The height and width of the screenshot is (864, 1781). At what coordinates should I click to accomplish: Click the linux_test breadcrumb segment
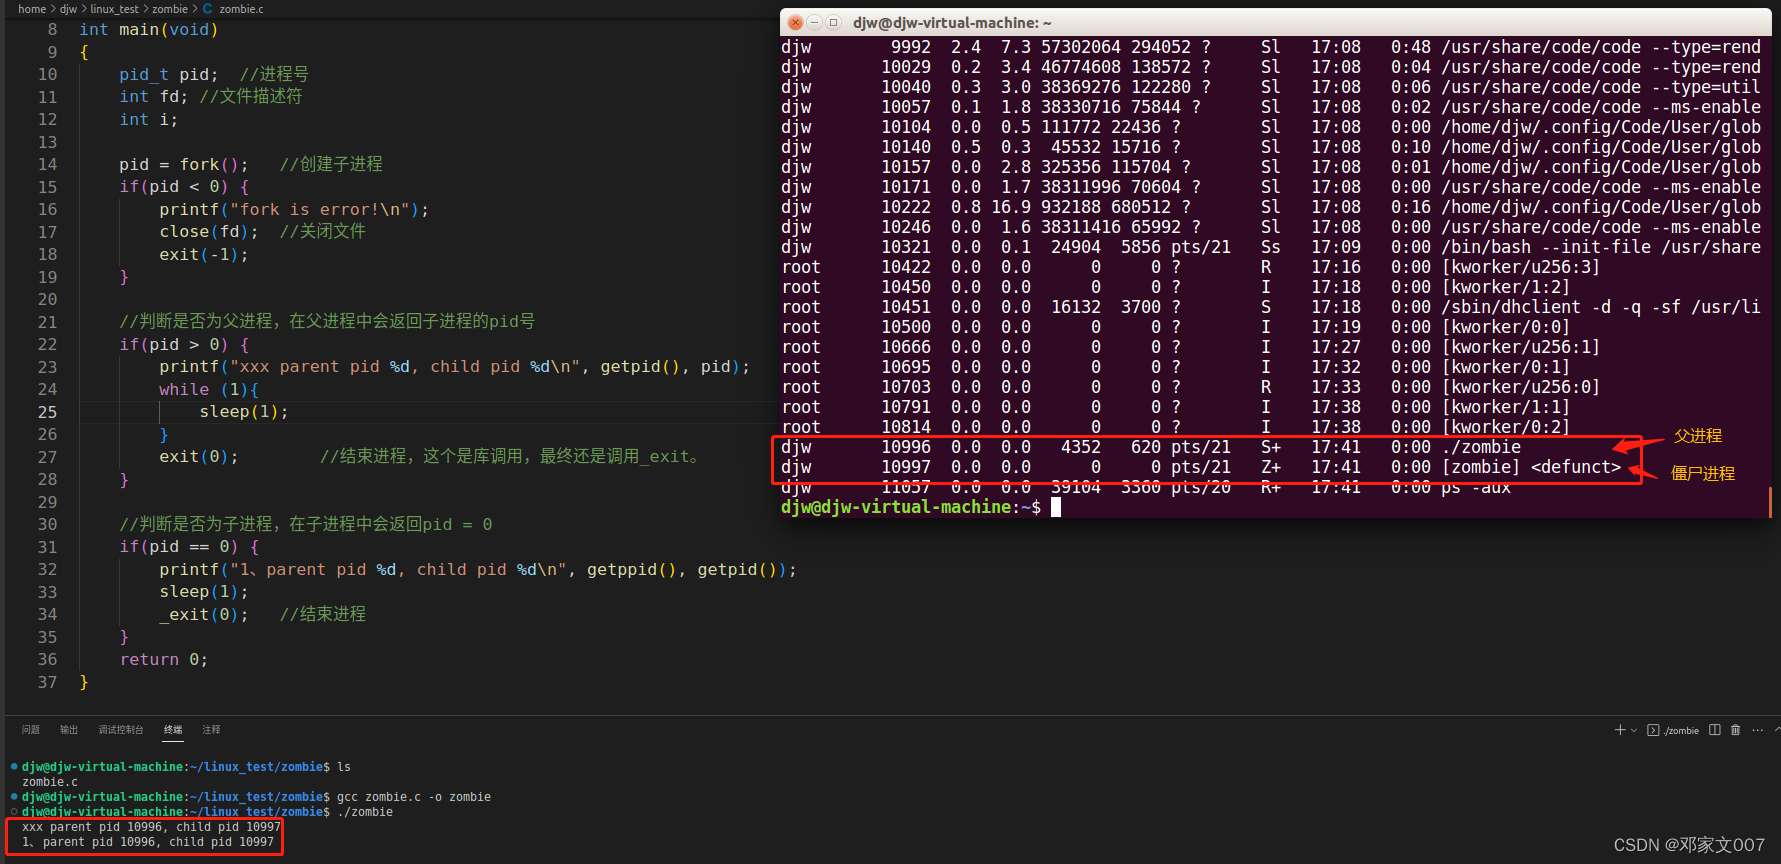[x=114, y=9]
